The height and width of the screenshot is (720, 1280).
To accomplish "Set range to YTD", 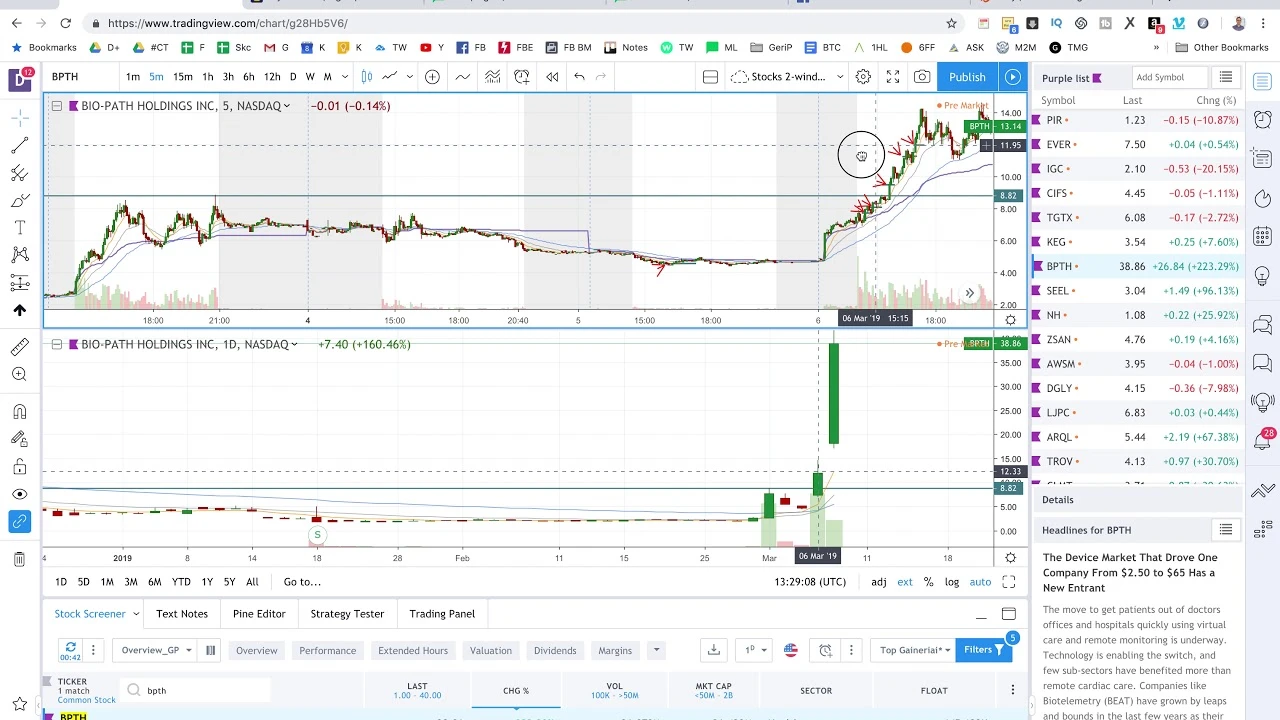I will pos(181,582).
